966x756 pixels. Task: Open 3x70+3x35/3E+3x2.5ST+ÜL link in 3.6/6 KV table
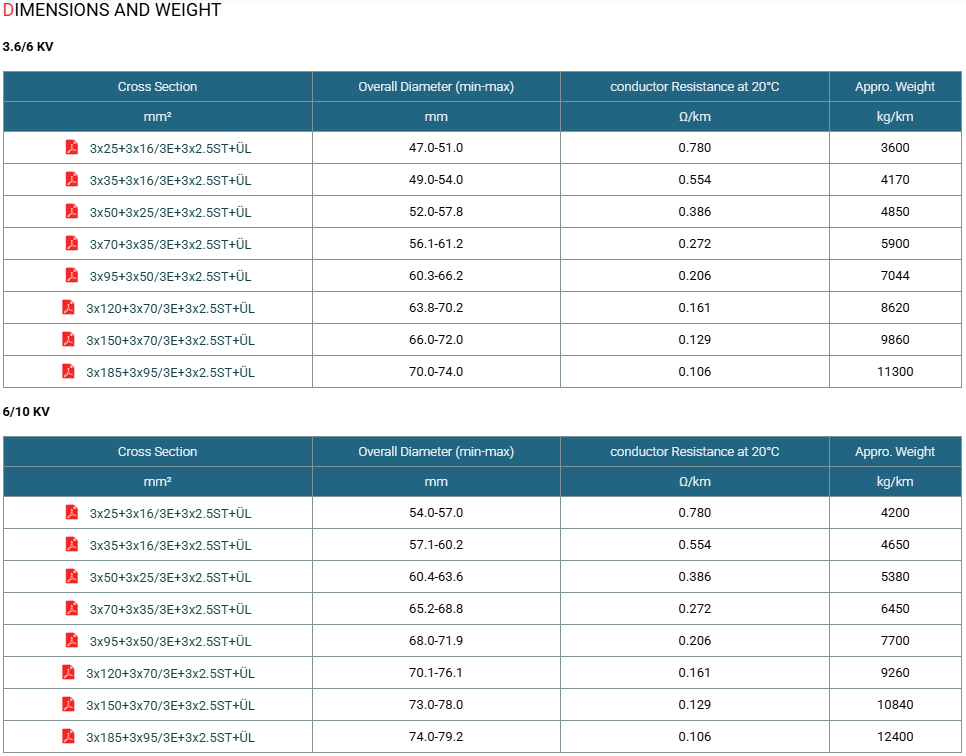[x=171, y=245]
